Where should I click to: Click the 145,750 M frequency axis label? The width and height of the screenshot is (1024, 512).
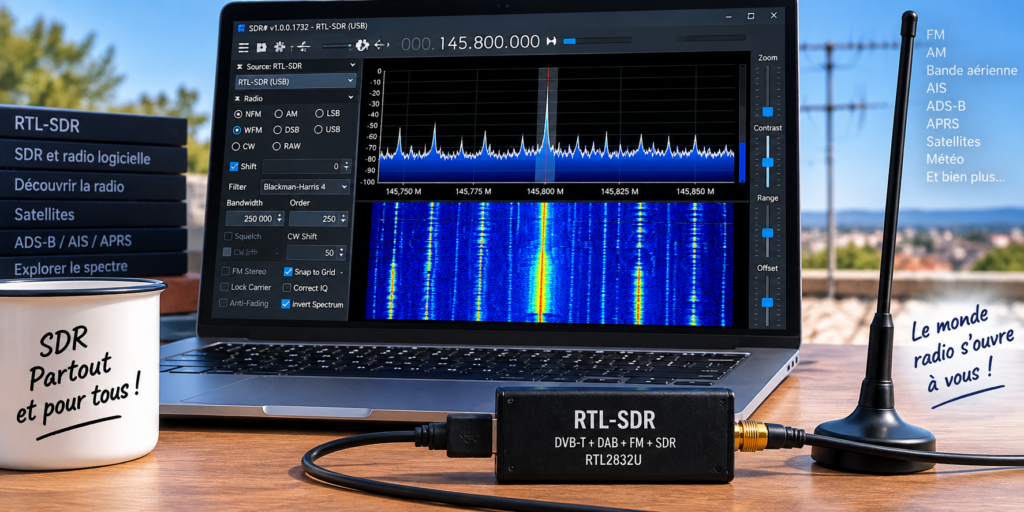pos(404,191)
